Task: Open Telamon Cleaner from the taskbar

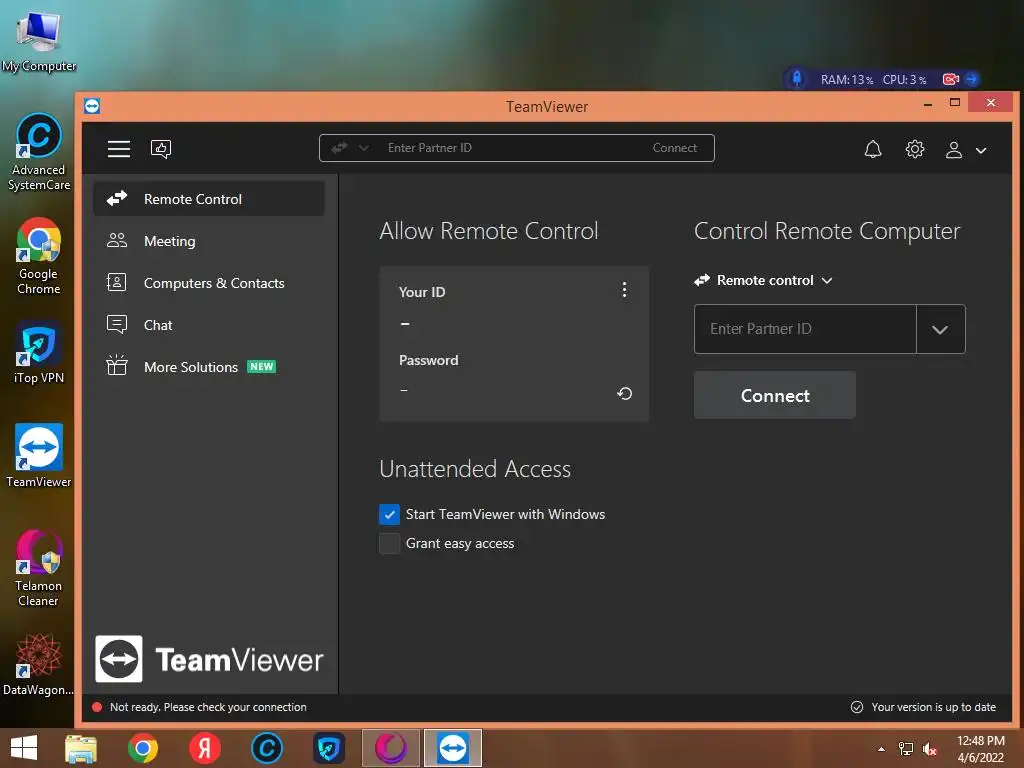Action: (x=391, y=748)
